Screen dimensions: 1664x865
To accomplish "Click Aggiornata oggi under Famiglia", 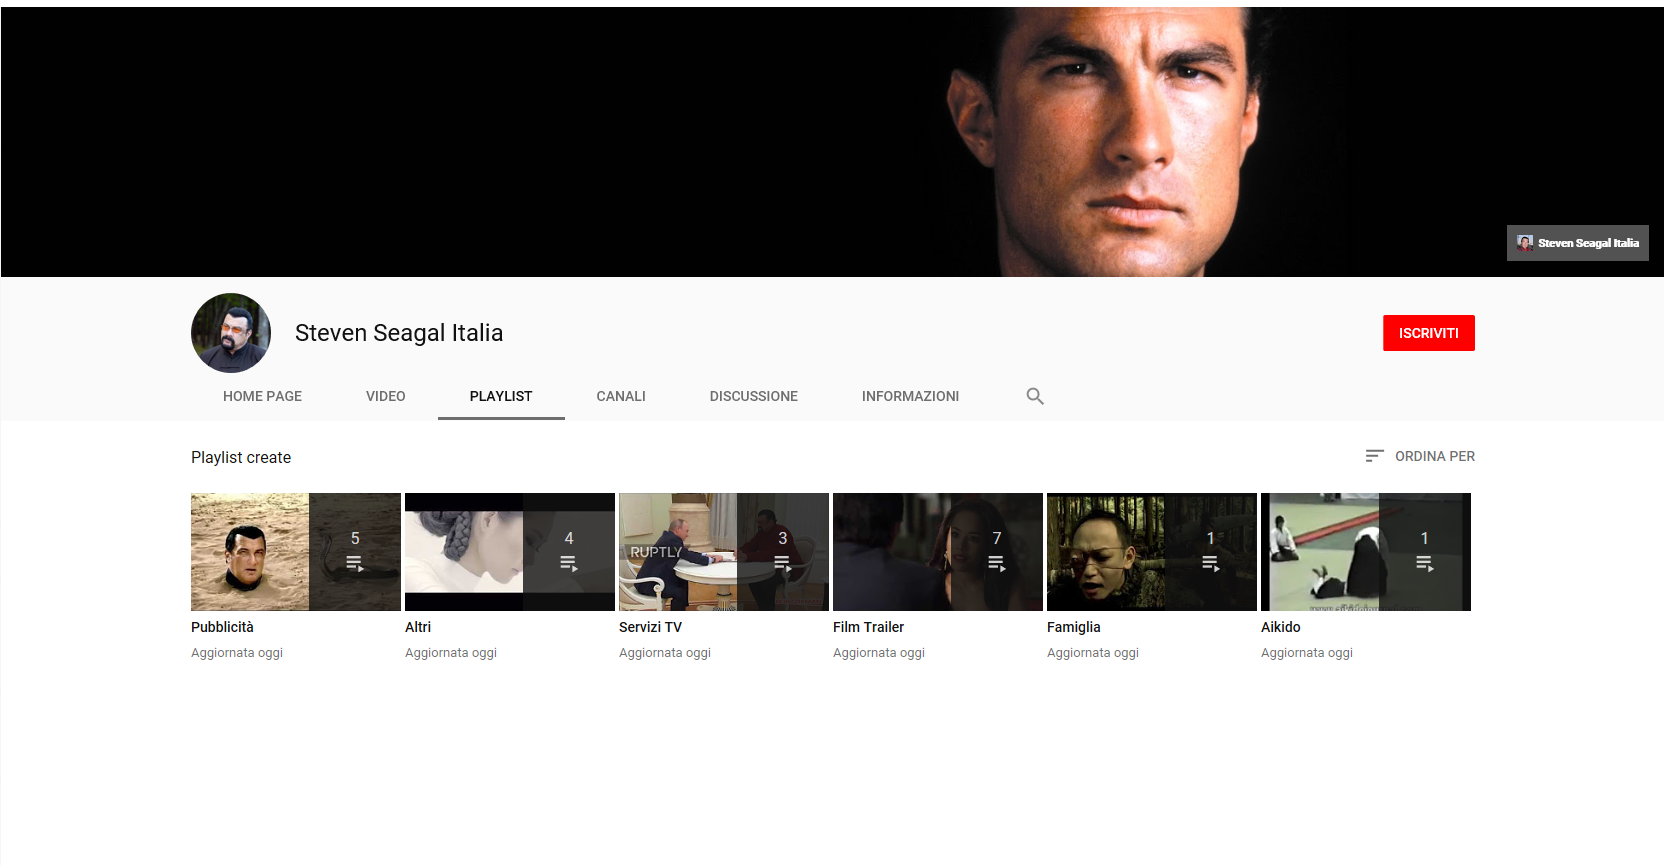I will pyautogui.click(x=1093, y=653).
